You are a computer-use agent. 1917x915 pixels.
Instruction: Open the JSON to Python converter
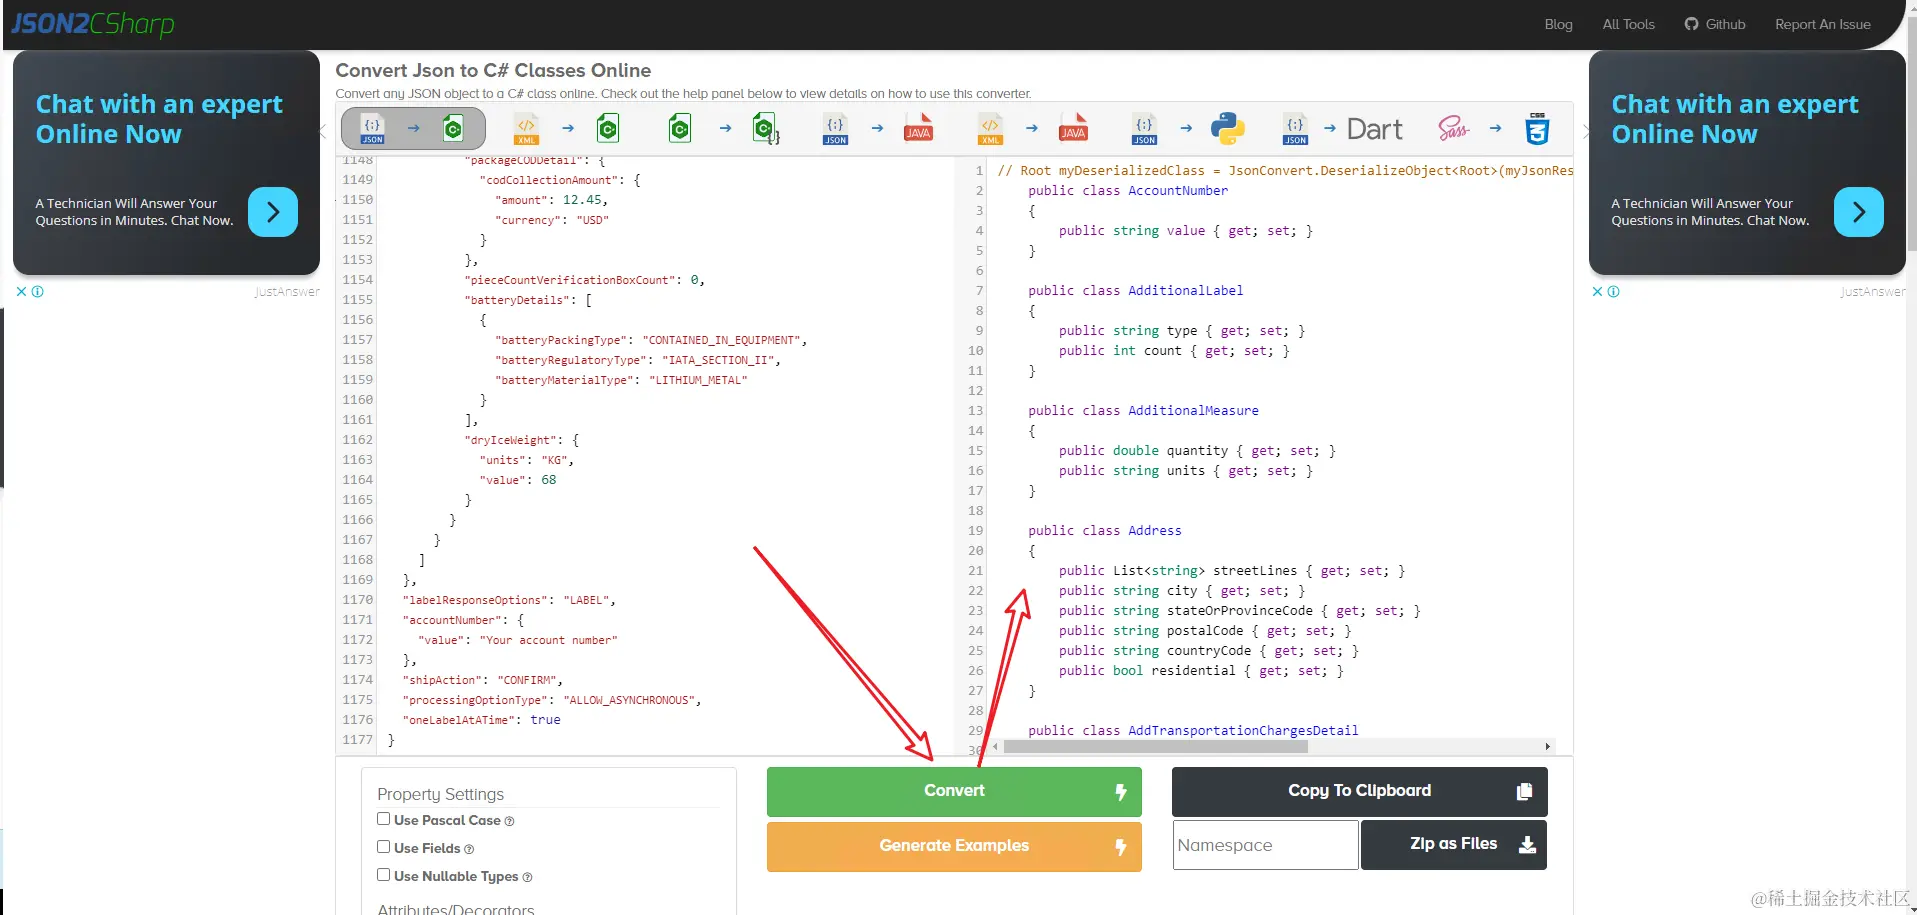[x=1186, y=128]
